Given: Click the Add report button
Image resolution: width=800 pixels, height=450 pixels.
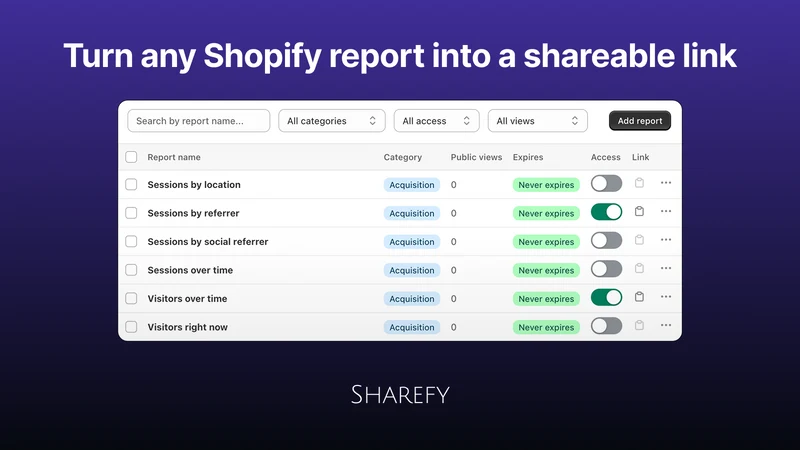Looking at the screenshot, I should tap(640, 121).
